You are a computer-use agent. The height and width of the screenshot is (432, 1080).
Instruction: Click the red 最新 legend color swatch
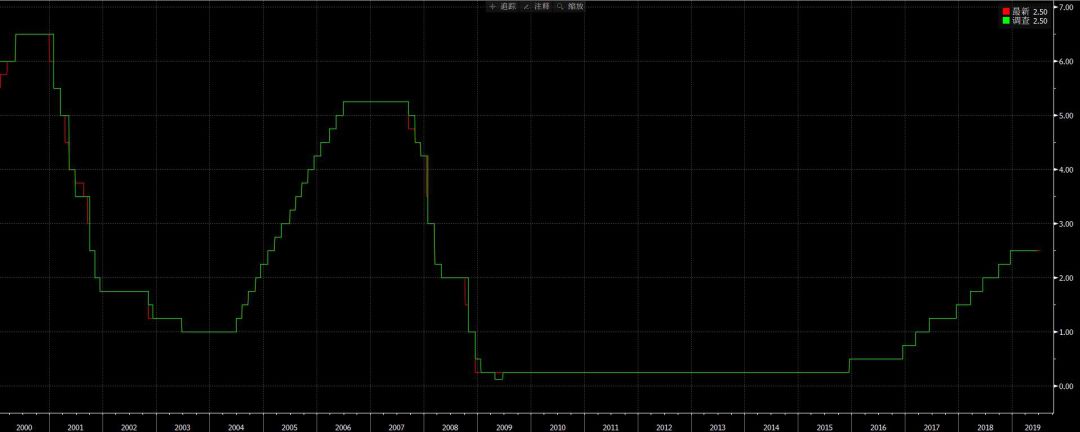click(1006, 11)
